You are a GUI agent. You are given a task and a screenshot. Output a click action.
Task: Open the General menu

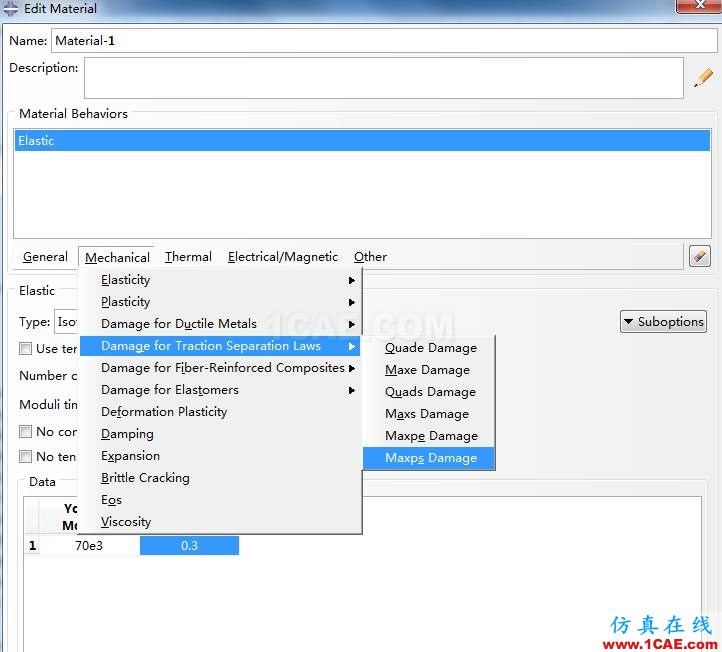pyautogui.click(x=45, y=256)
